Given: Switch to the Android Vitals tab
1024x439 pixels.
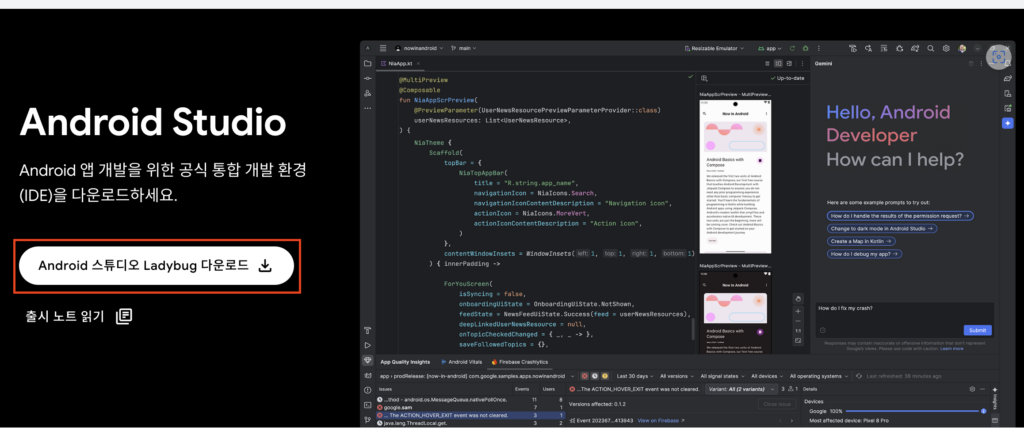Looking at the screenshot, I should point(462,361).
